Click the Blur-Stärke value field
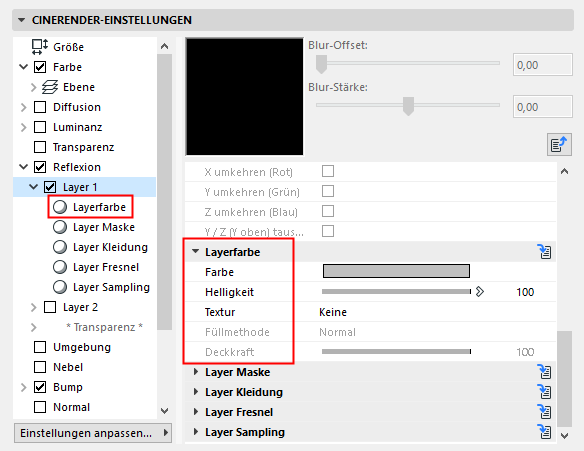 click(543, 107)
